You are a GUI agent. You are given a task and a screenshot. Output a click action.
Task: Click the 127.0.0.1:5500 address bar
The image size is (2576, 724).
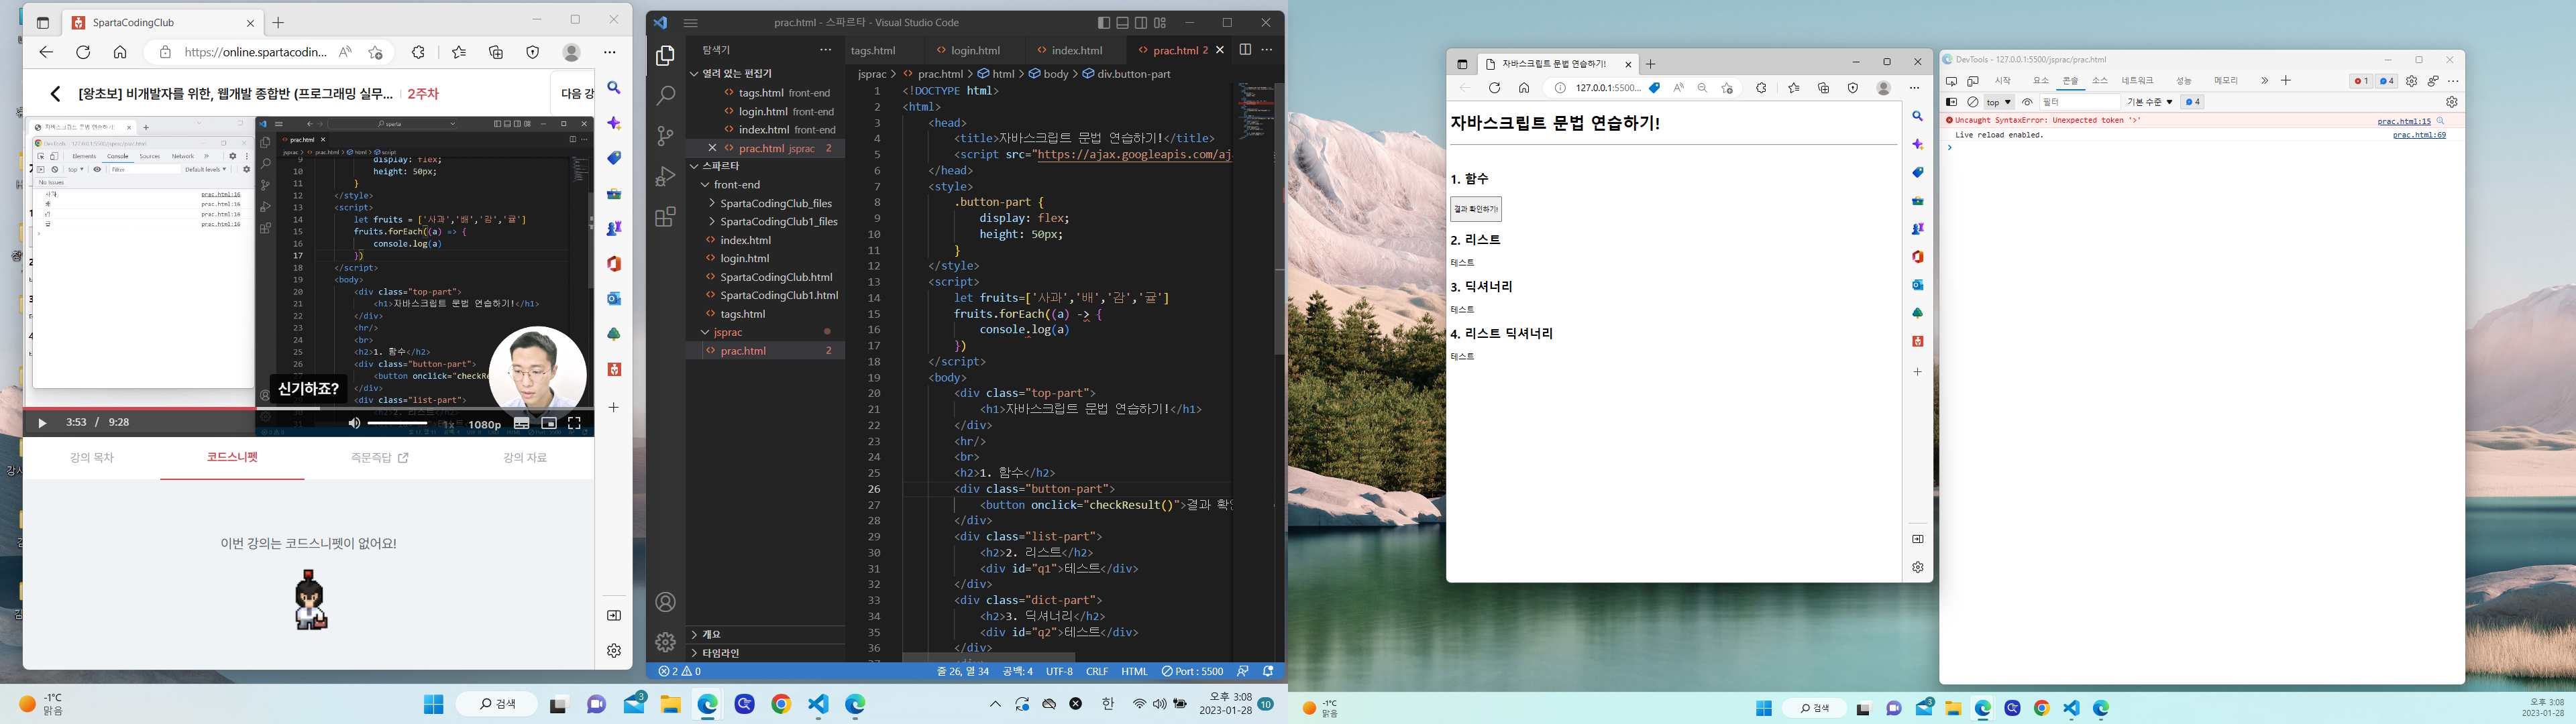pos(1641,88)
